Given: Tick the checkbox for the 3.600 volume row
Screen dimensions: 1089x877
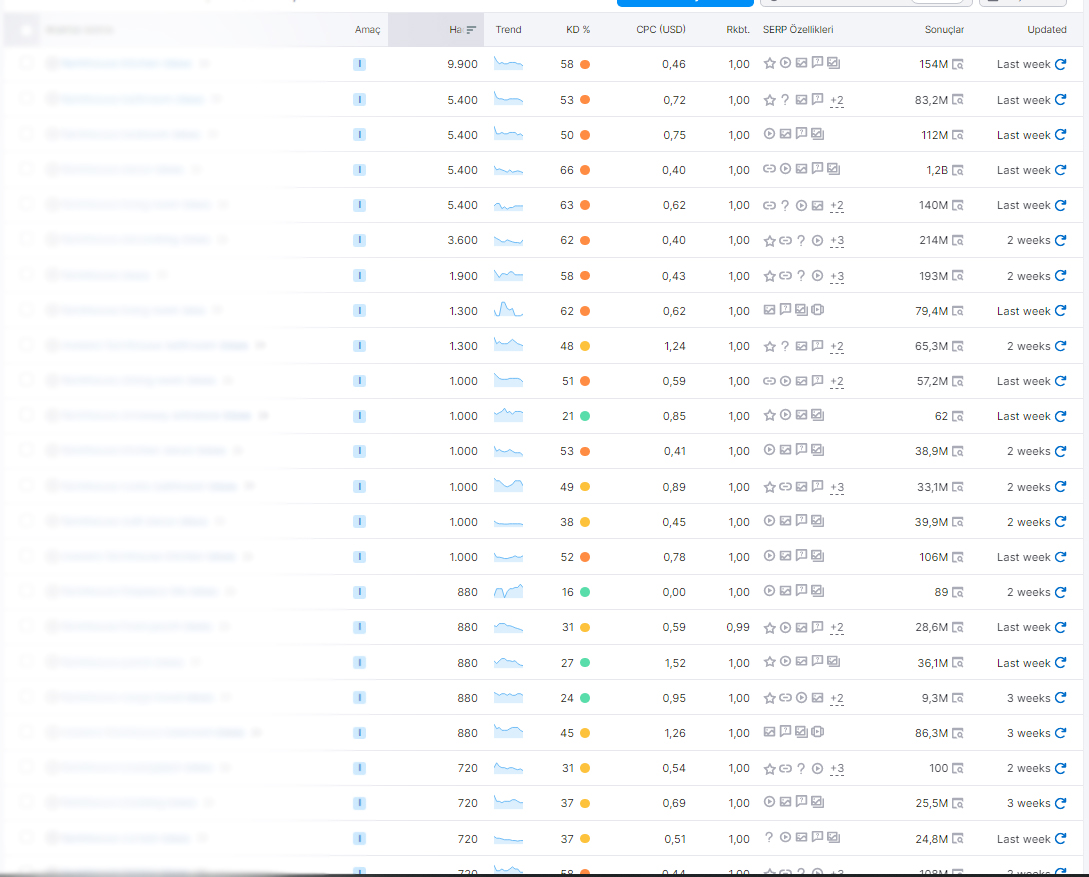Looking at the screenshot, I should (x=26, y=239).
